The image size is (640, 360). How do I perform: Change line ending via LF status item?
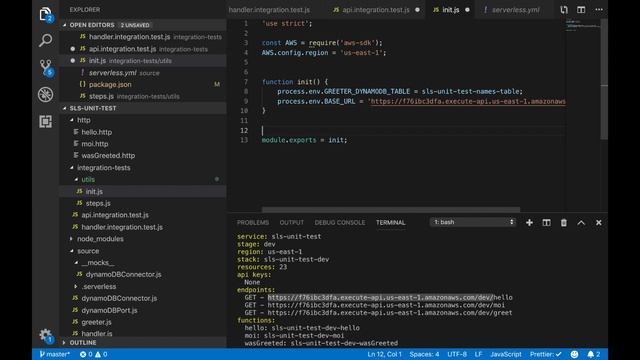(478, 354)
